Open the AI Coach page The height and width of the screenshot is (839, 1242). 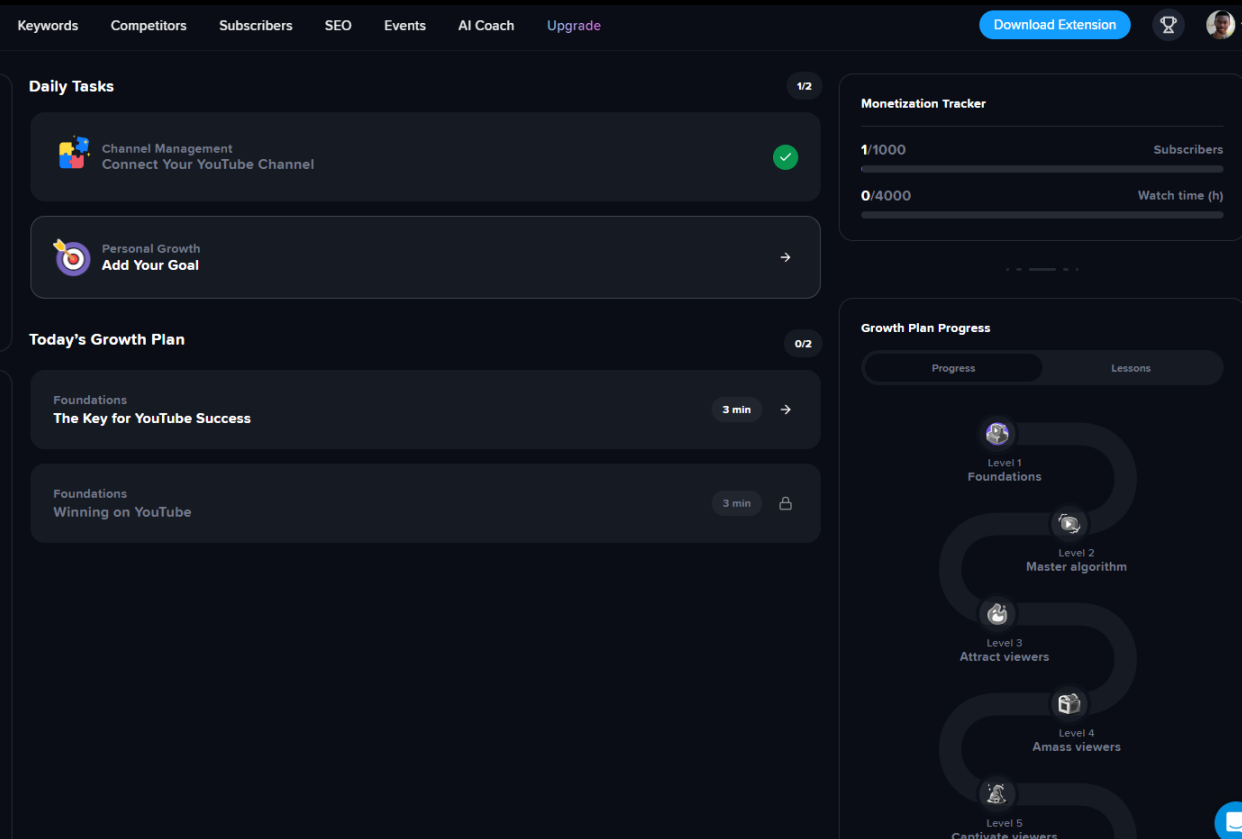pyautogui.click(x=486, y=25)
